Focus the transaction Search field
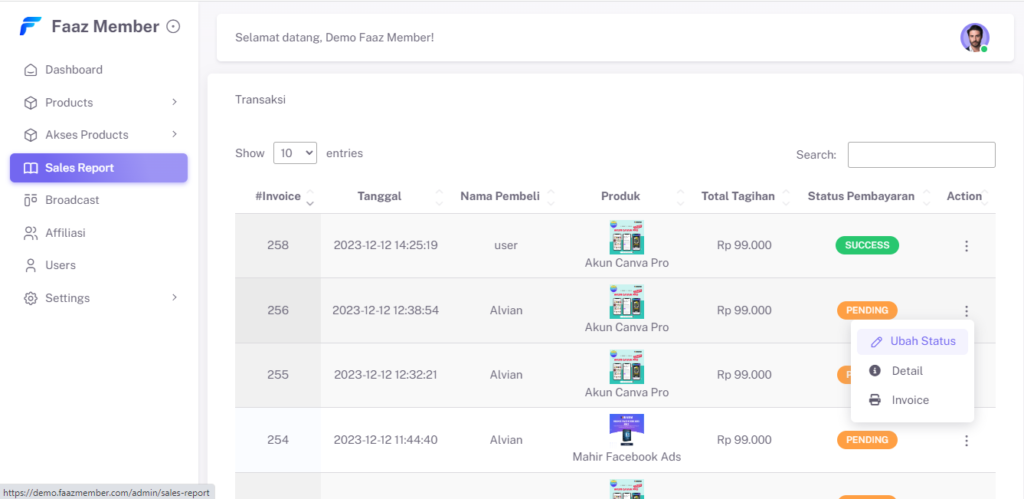Image resolution: width=1024 pixels, height=499 pixels. tap(921, 155)
